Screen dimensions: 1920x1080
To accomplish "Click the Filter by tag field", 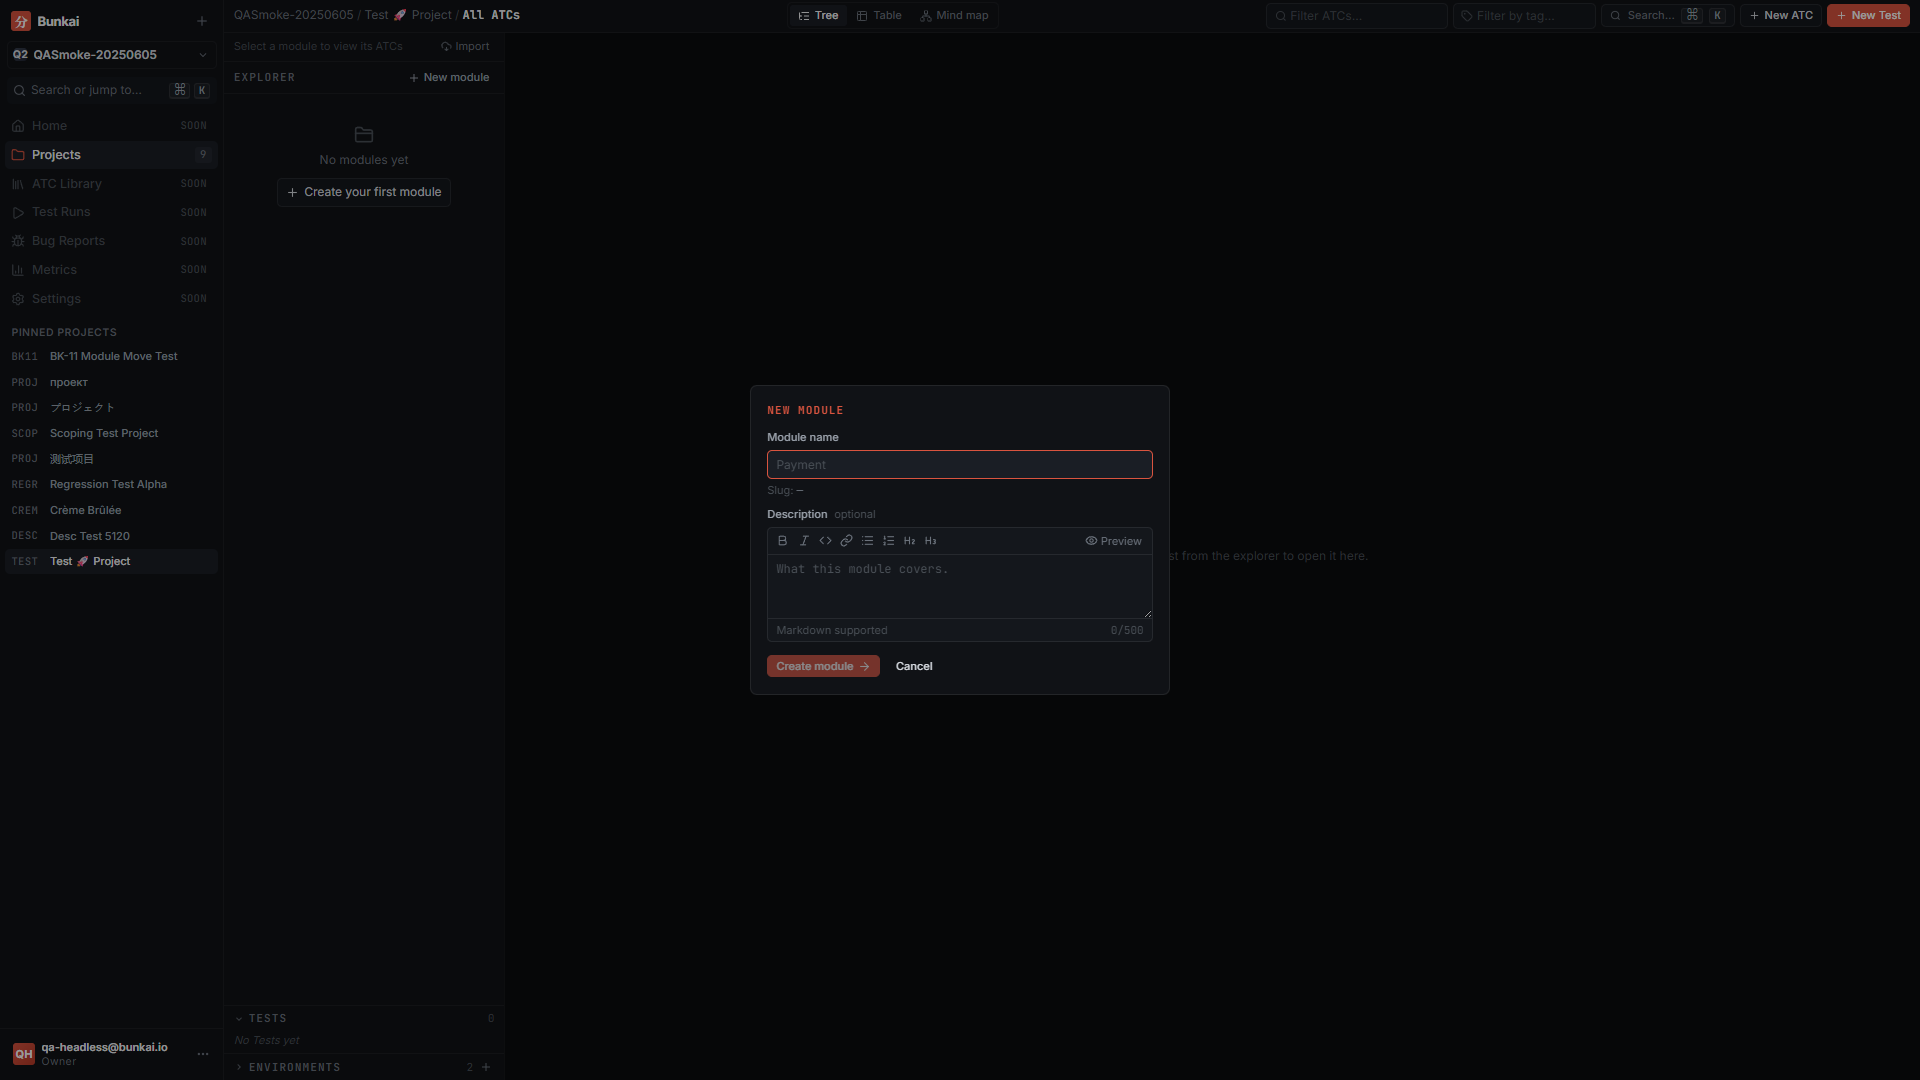I will click(x=1524, y=16).
